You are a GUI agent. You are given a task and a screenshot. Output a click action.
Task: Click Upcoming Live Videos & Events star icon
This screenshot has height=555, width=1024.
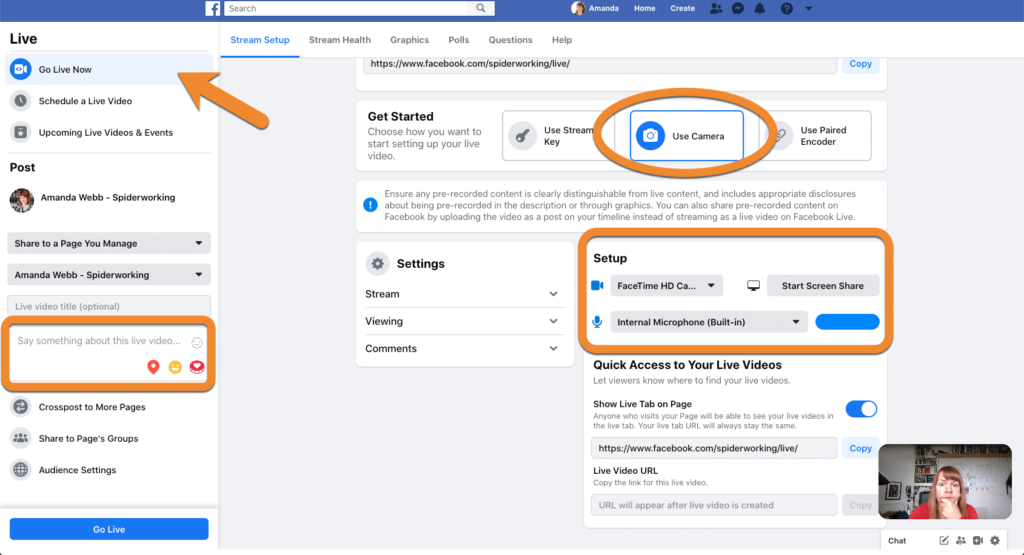point(21,132)
